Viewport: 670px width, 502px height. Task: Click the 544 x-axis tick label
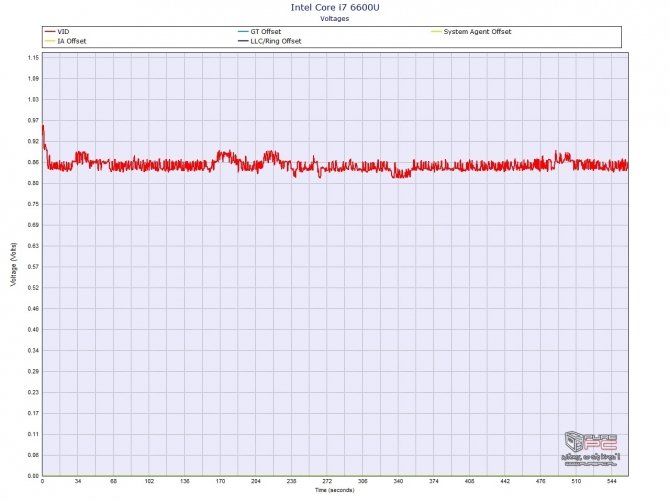[x=611, y=481]
